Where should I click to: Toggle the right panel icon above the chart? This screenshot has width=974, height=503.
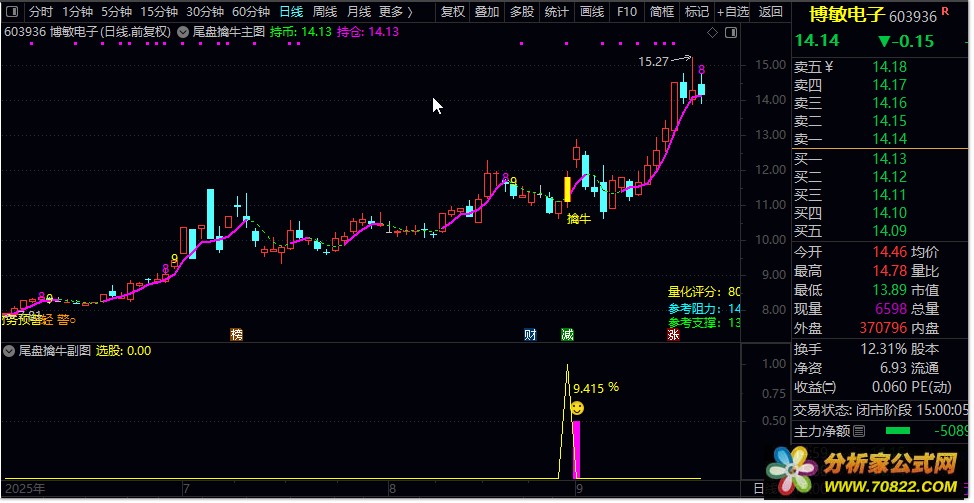[731, 32]
